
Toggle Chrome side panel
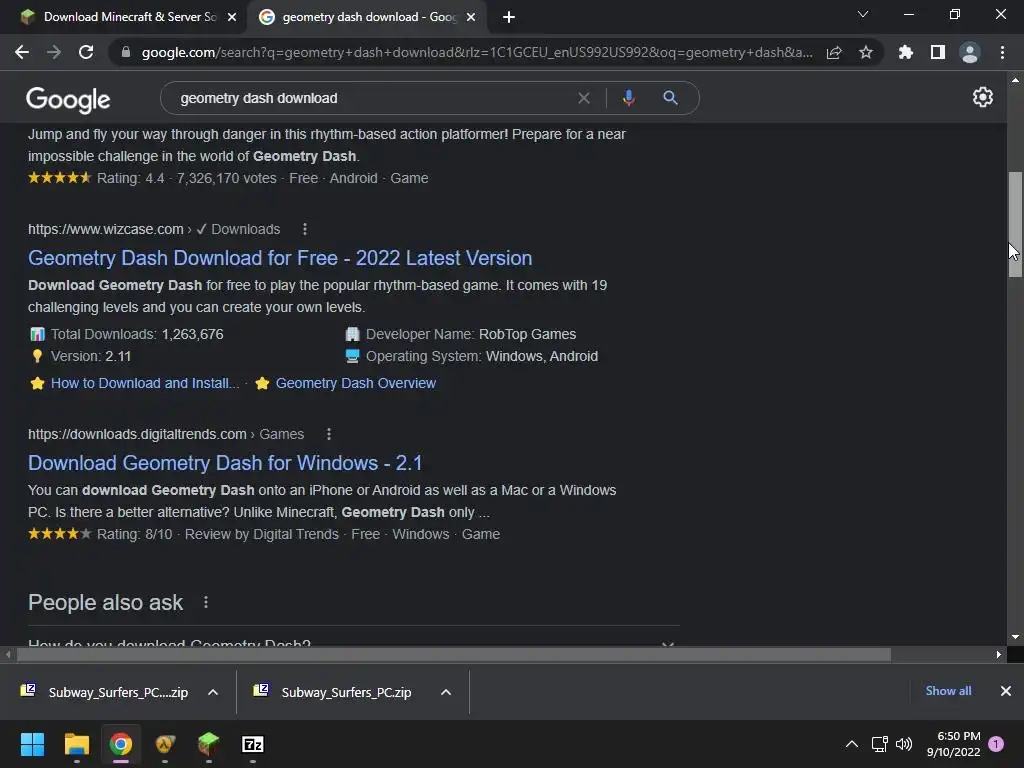pos(938,52)
